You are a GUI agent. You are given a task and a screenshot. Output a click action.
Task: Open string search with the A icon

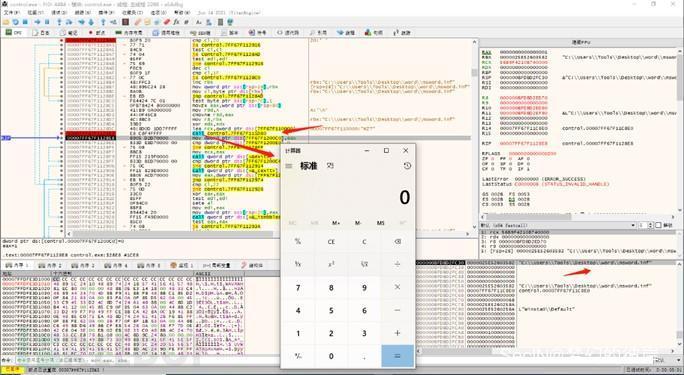199,22
